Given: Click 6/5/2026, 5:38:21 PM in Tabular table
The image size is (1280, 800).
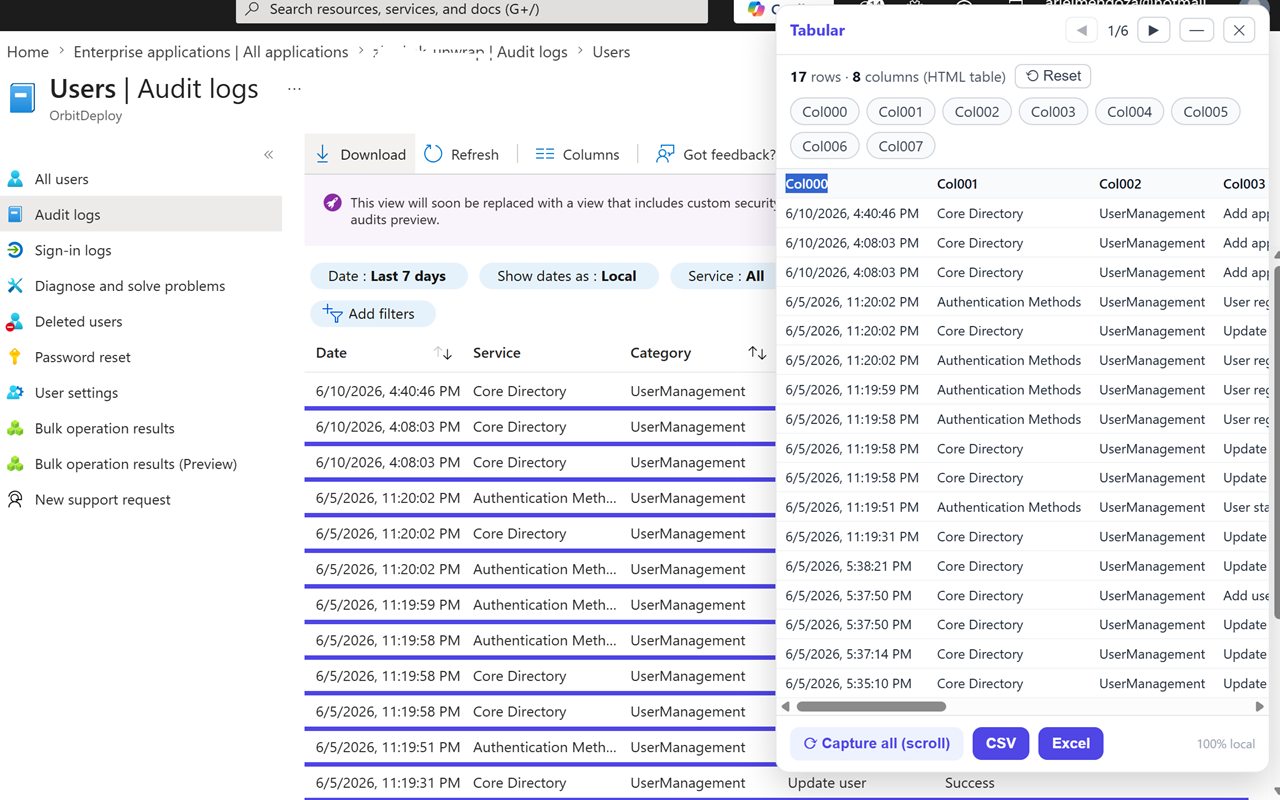Looking at the screenshot, I should [848, 566].
